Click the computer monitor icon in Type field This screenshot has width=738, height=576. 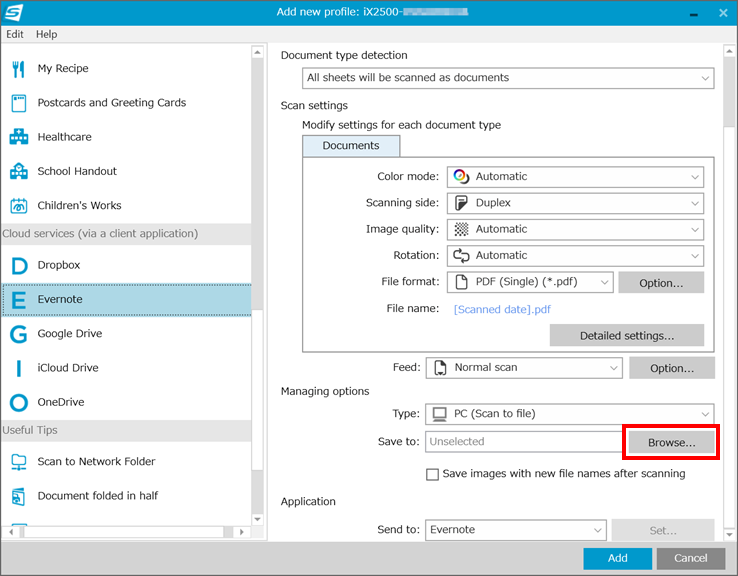(x=440, y=414)
